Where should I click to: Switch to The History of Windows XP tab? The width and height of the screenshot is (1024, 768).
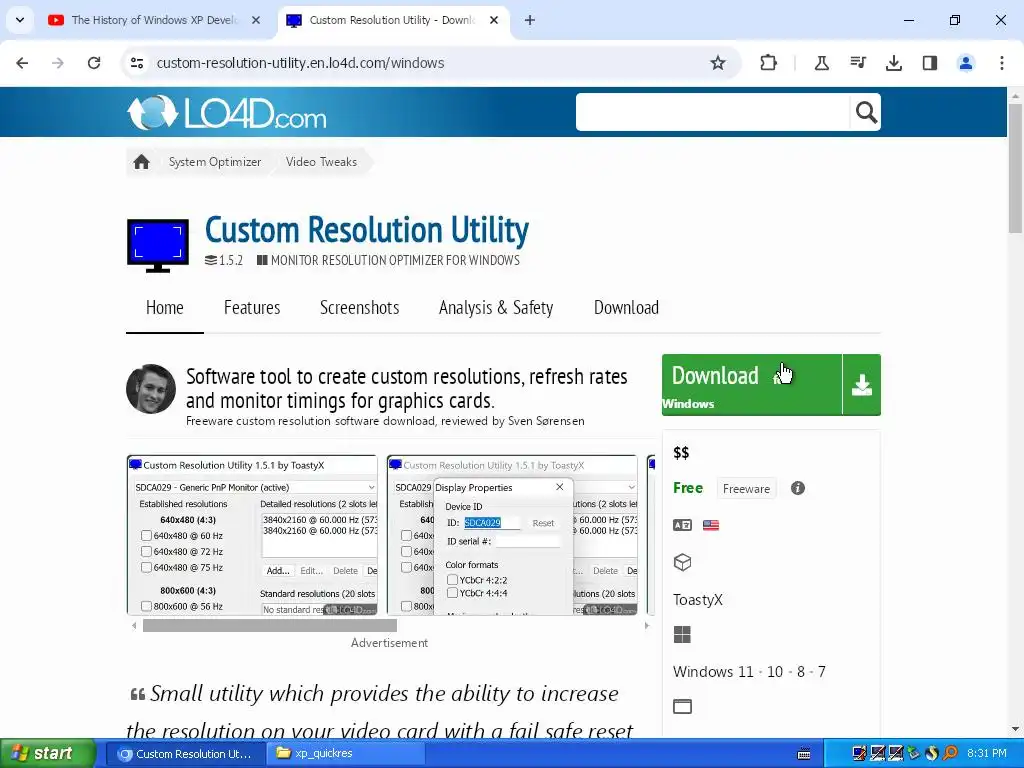coord(153,20)
